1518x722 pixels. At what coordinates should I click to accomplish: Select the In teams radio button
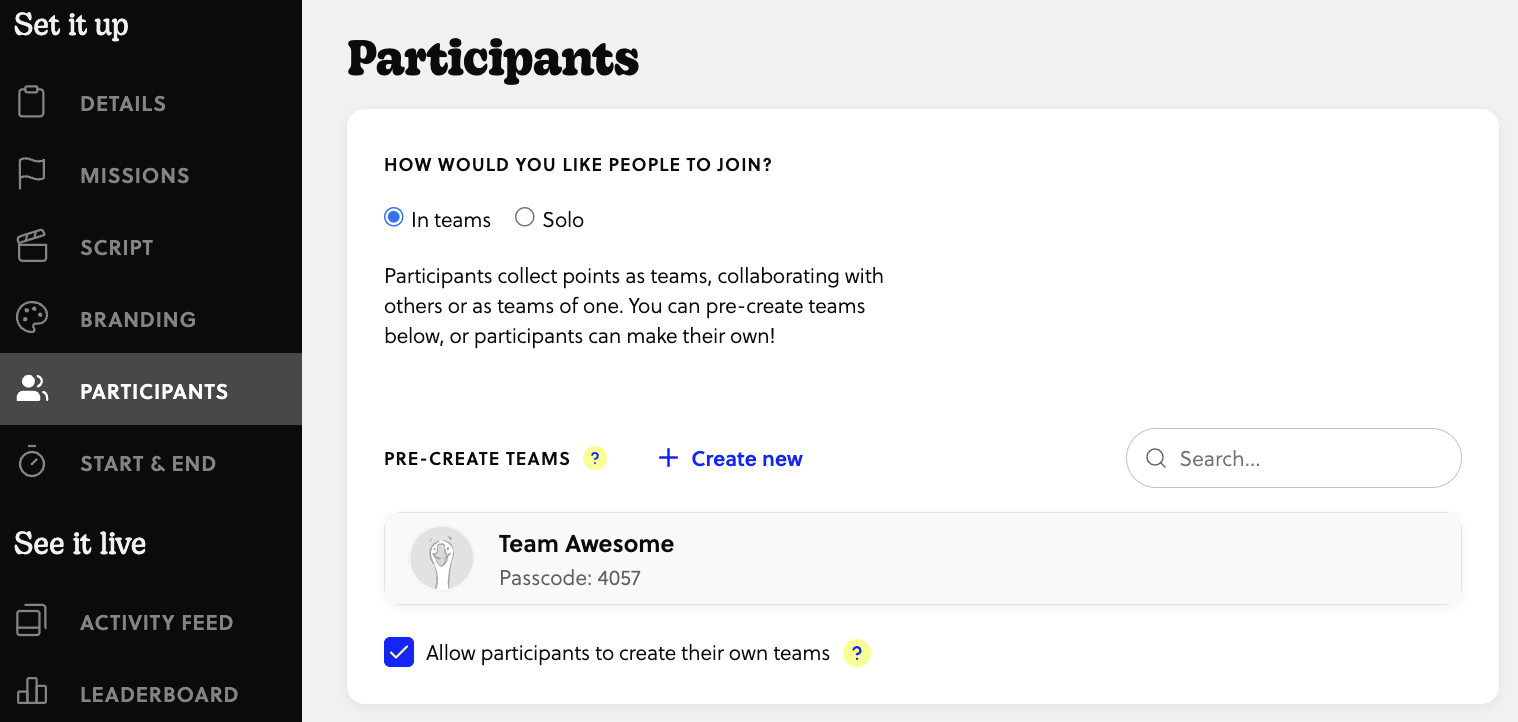pos(393,216)
